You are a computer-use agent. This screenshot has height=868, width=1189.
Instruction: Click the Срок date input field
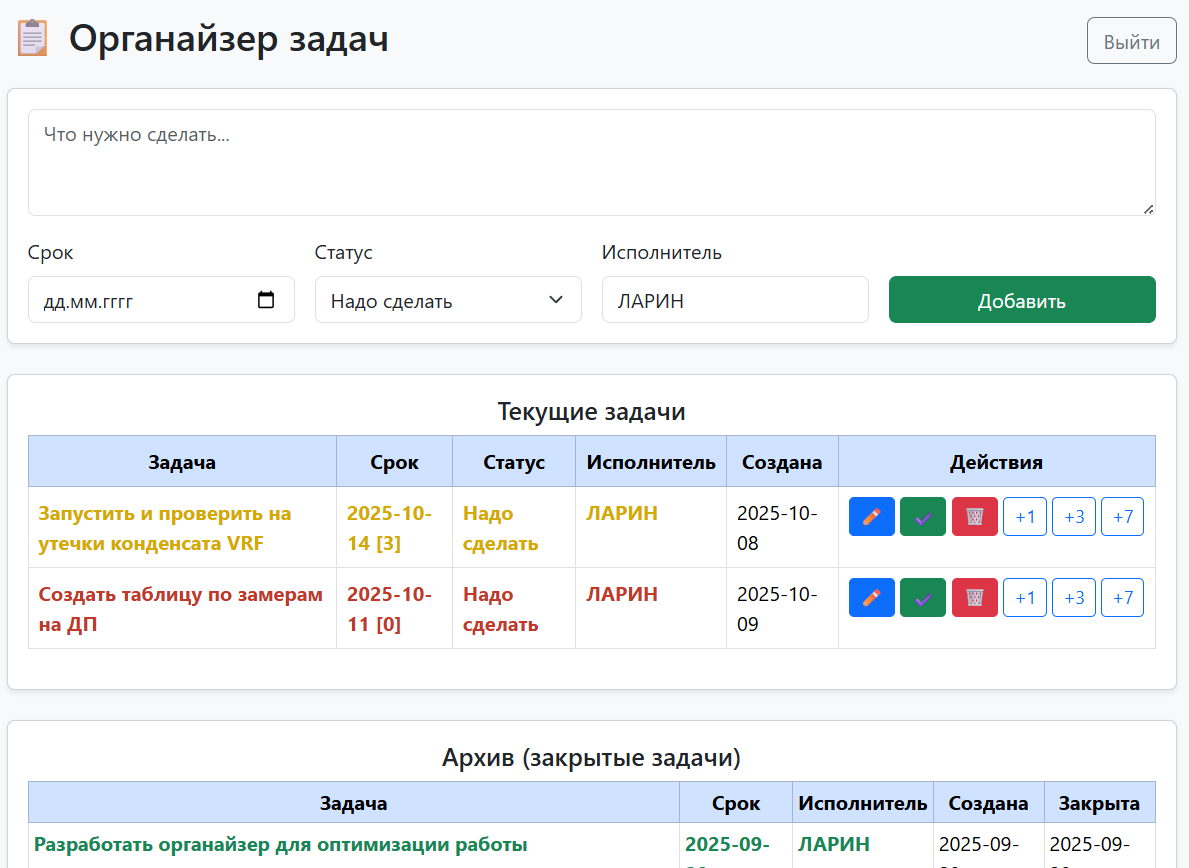point(140,300)
